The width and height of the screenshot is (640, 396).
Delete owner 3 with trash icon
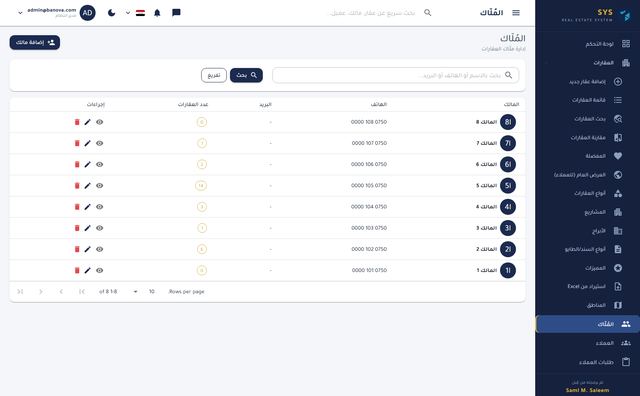pos(77,228)
